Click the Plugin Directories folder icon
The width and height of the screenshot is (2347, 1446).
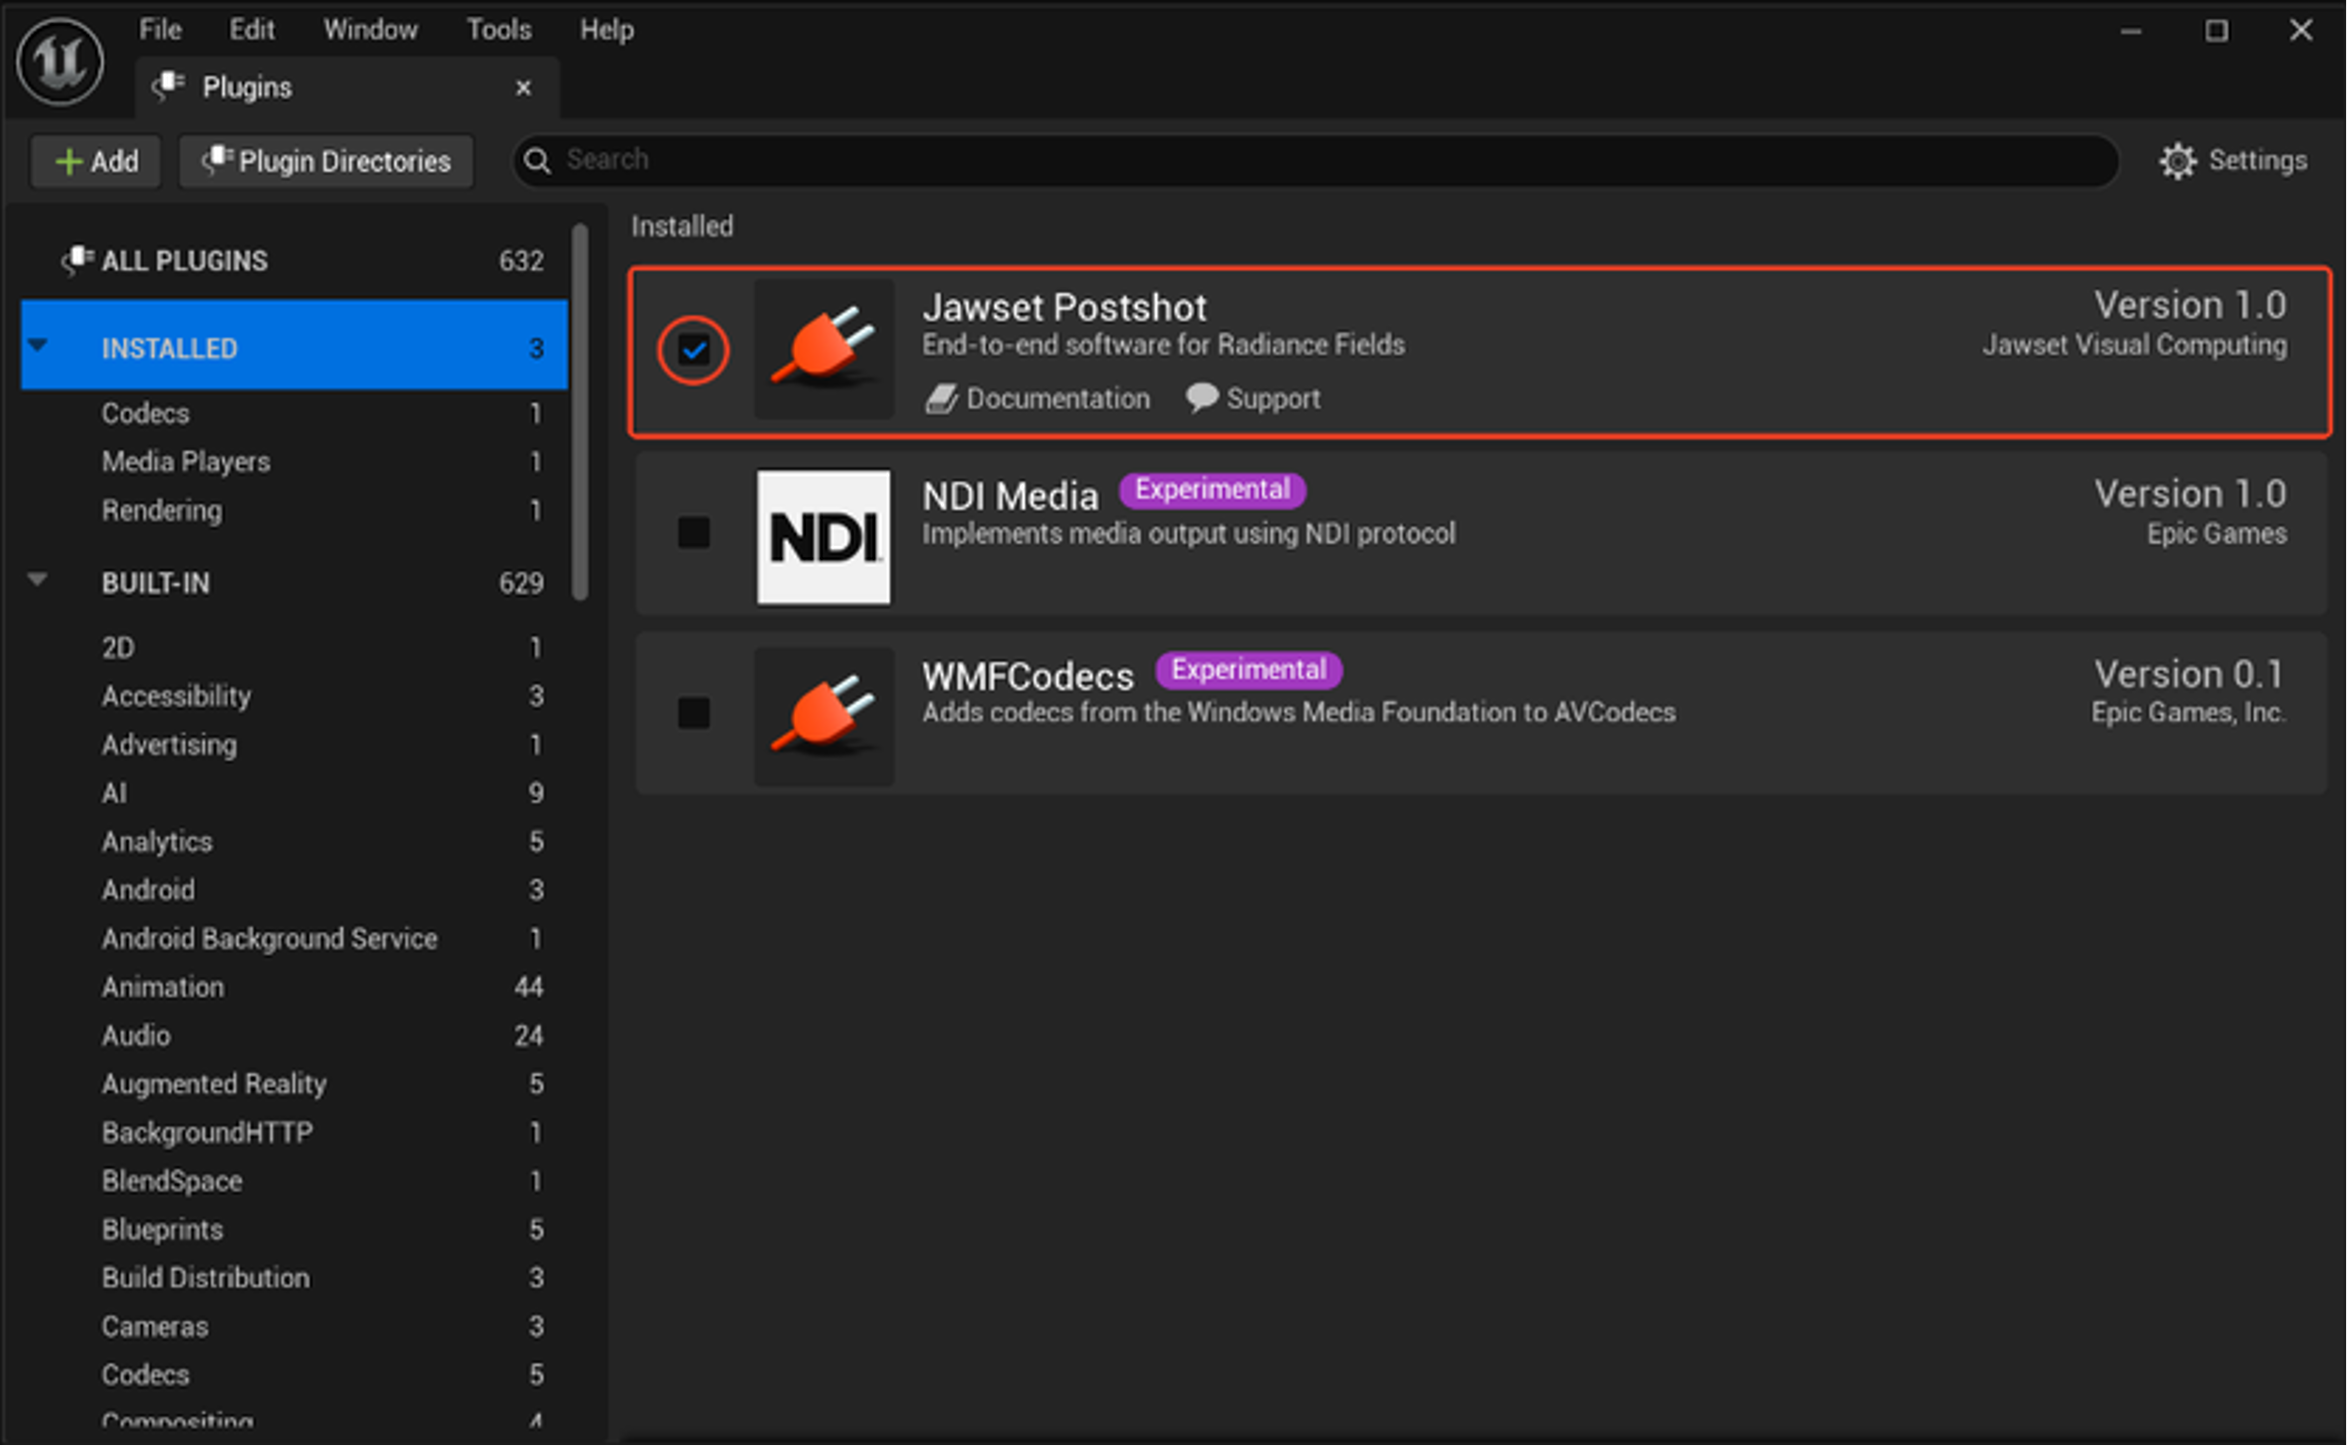(218, 160)
